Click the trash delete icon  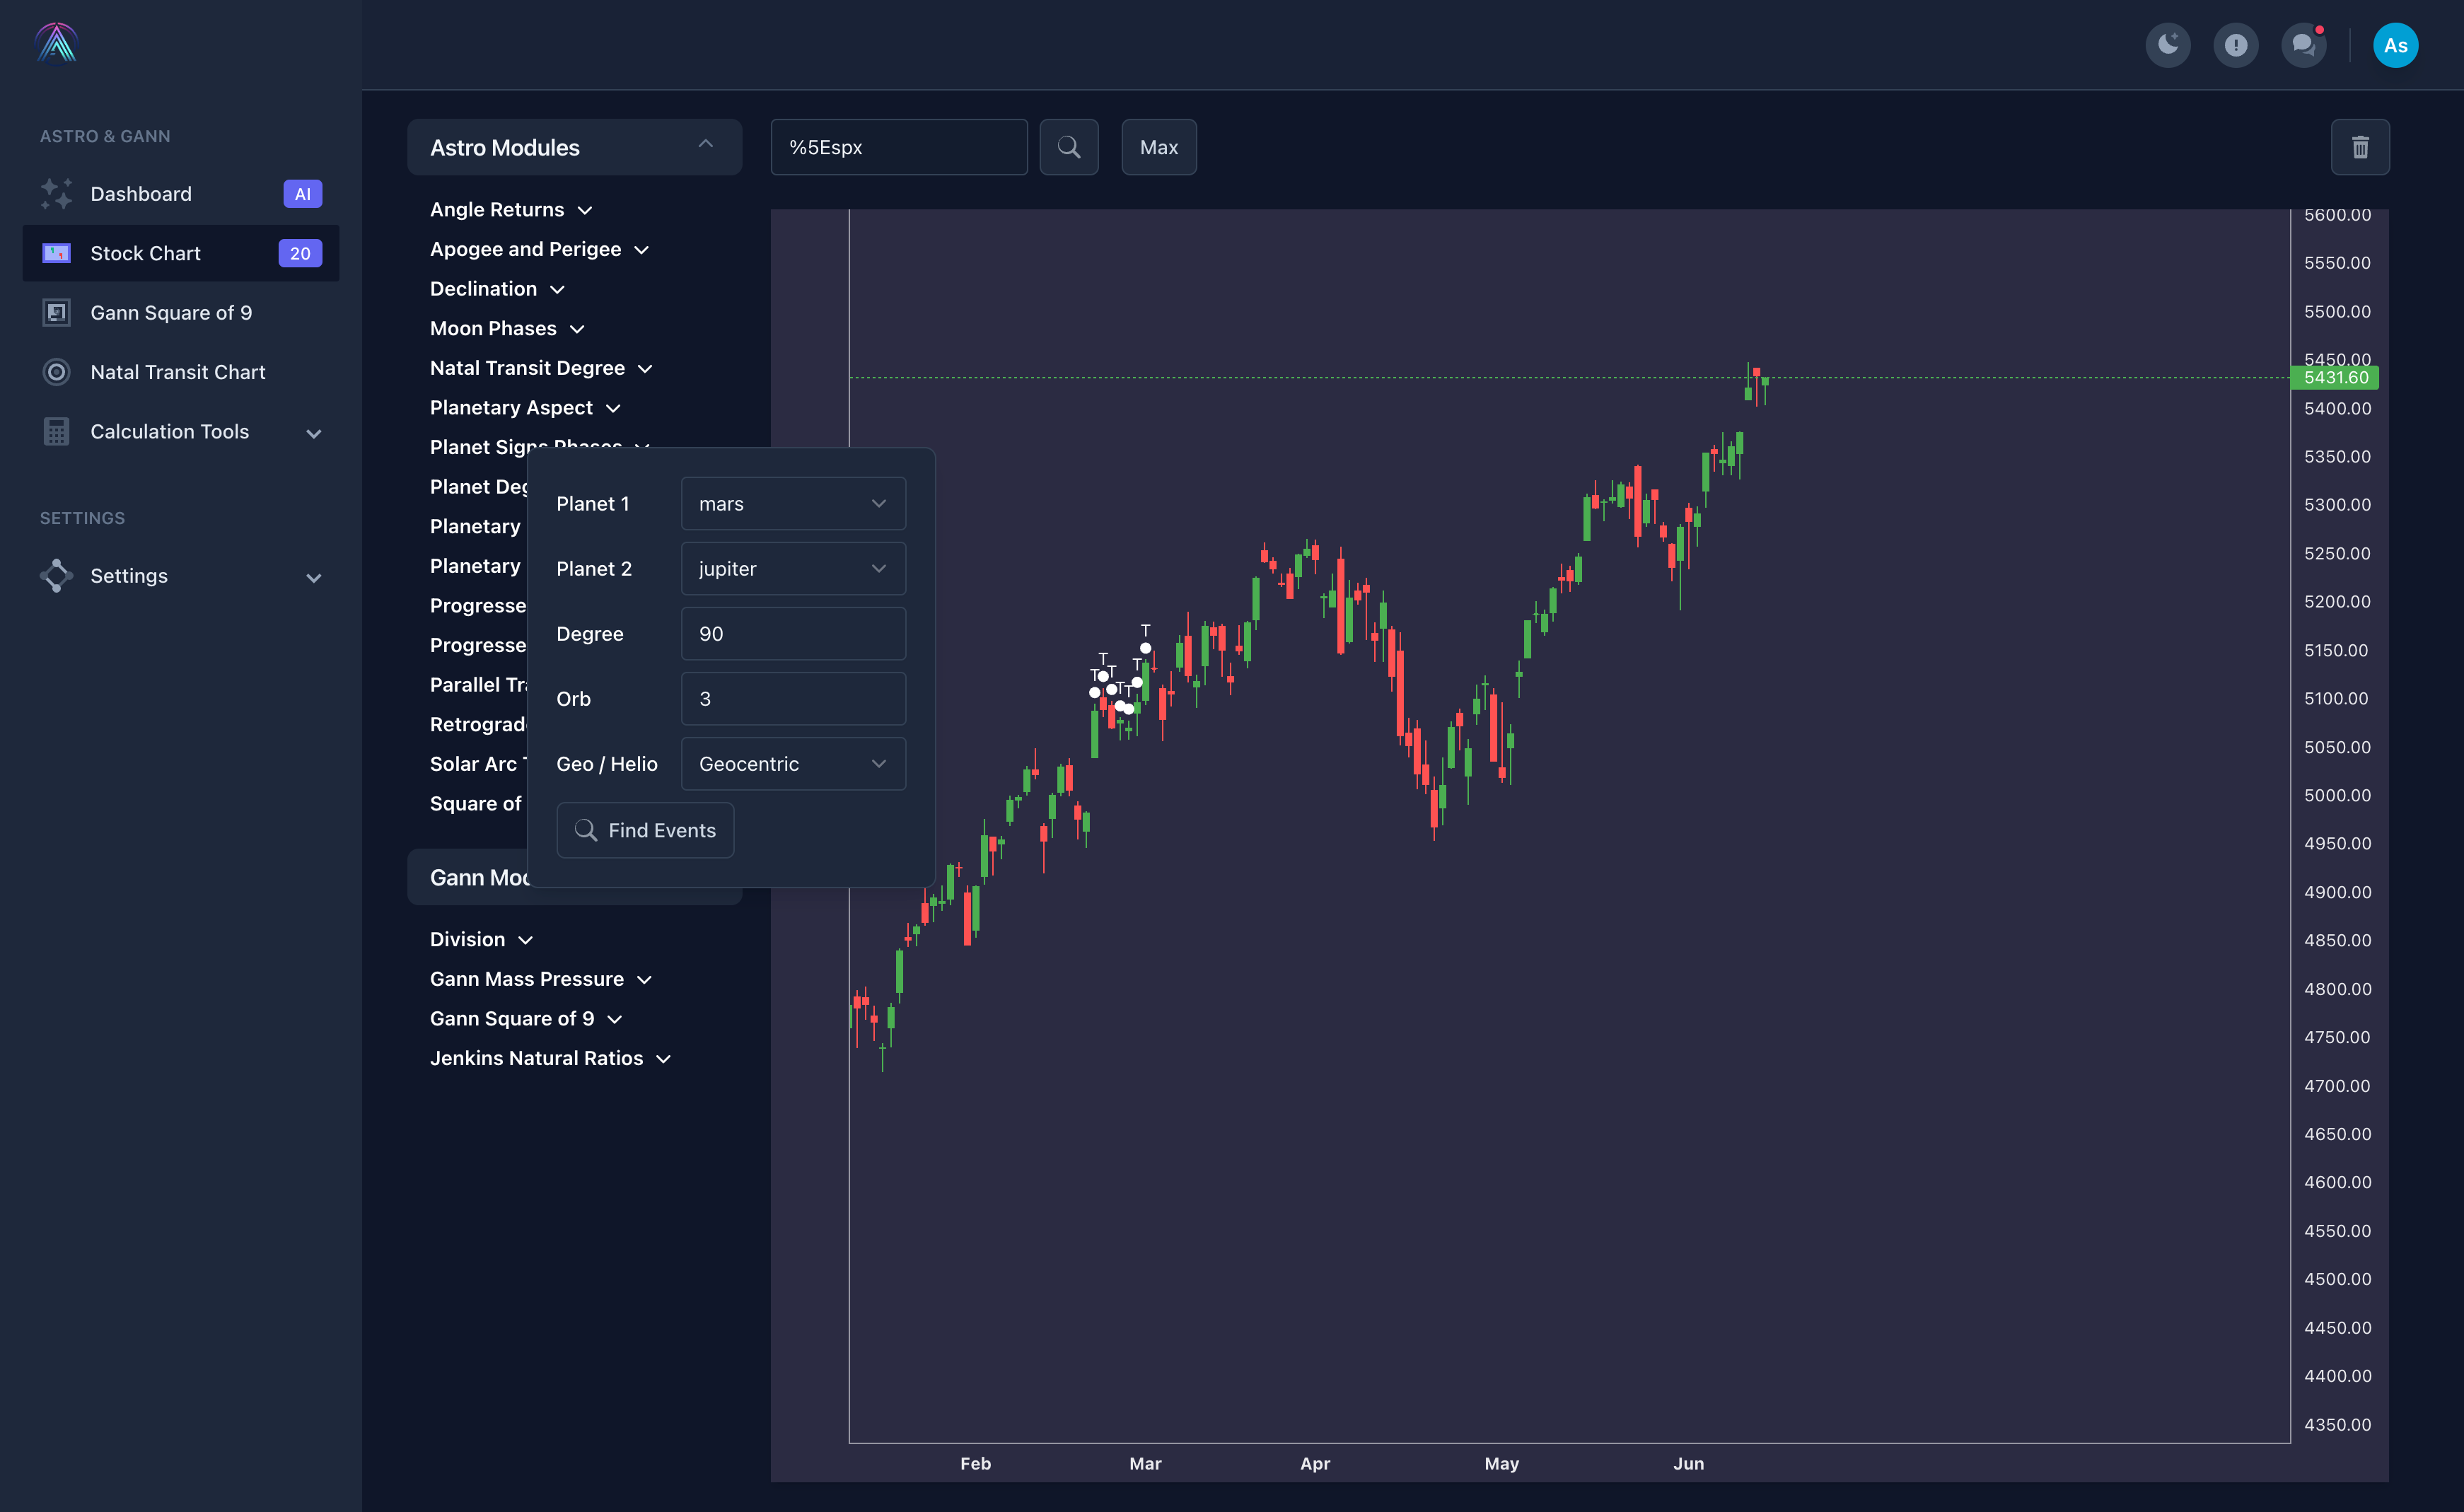2360,147
